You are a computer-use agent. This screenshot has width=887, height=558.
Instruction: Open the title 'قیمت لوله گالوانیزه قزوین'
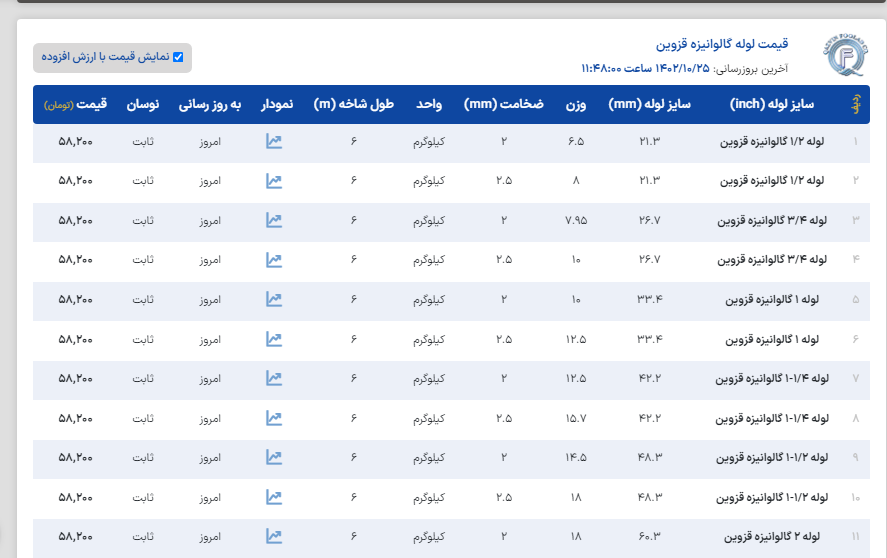(x=722, y=45)
